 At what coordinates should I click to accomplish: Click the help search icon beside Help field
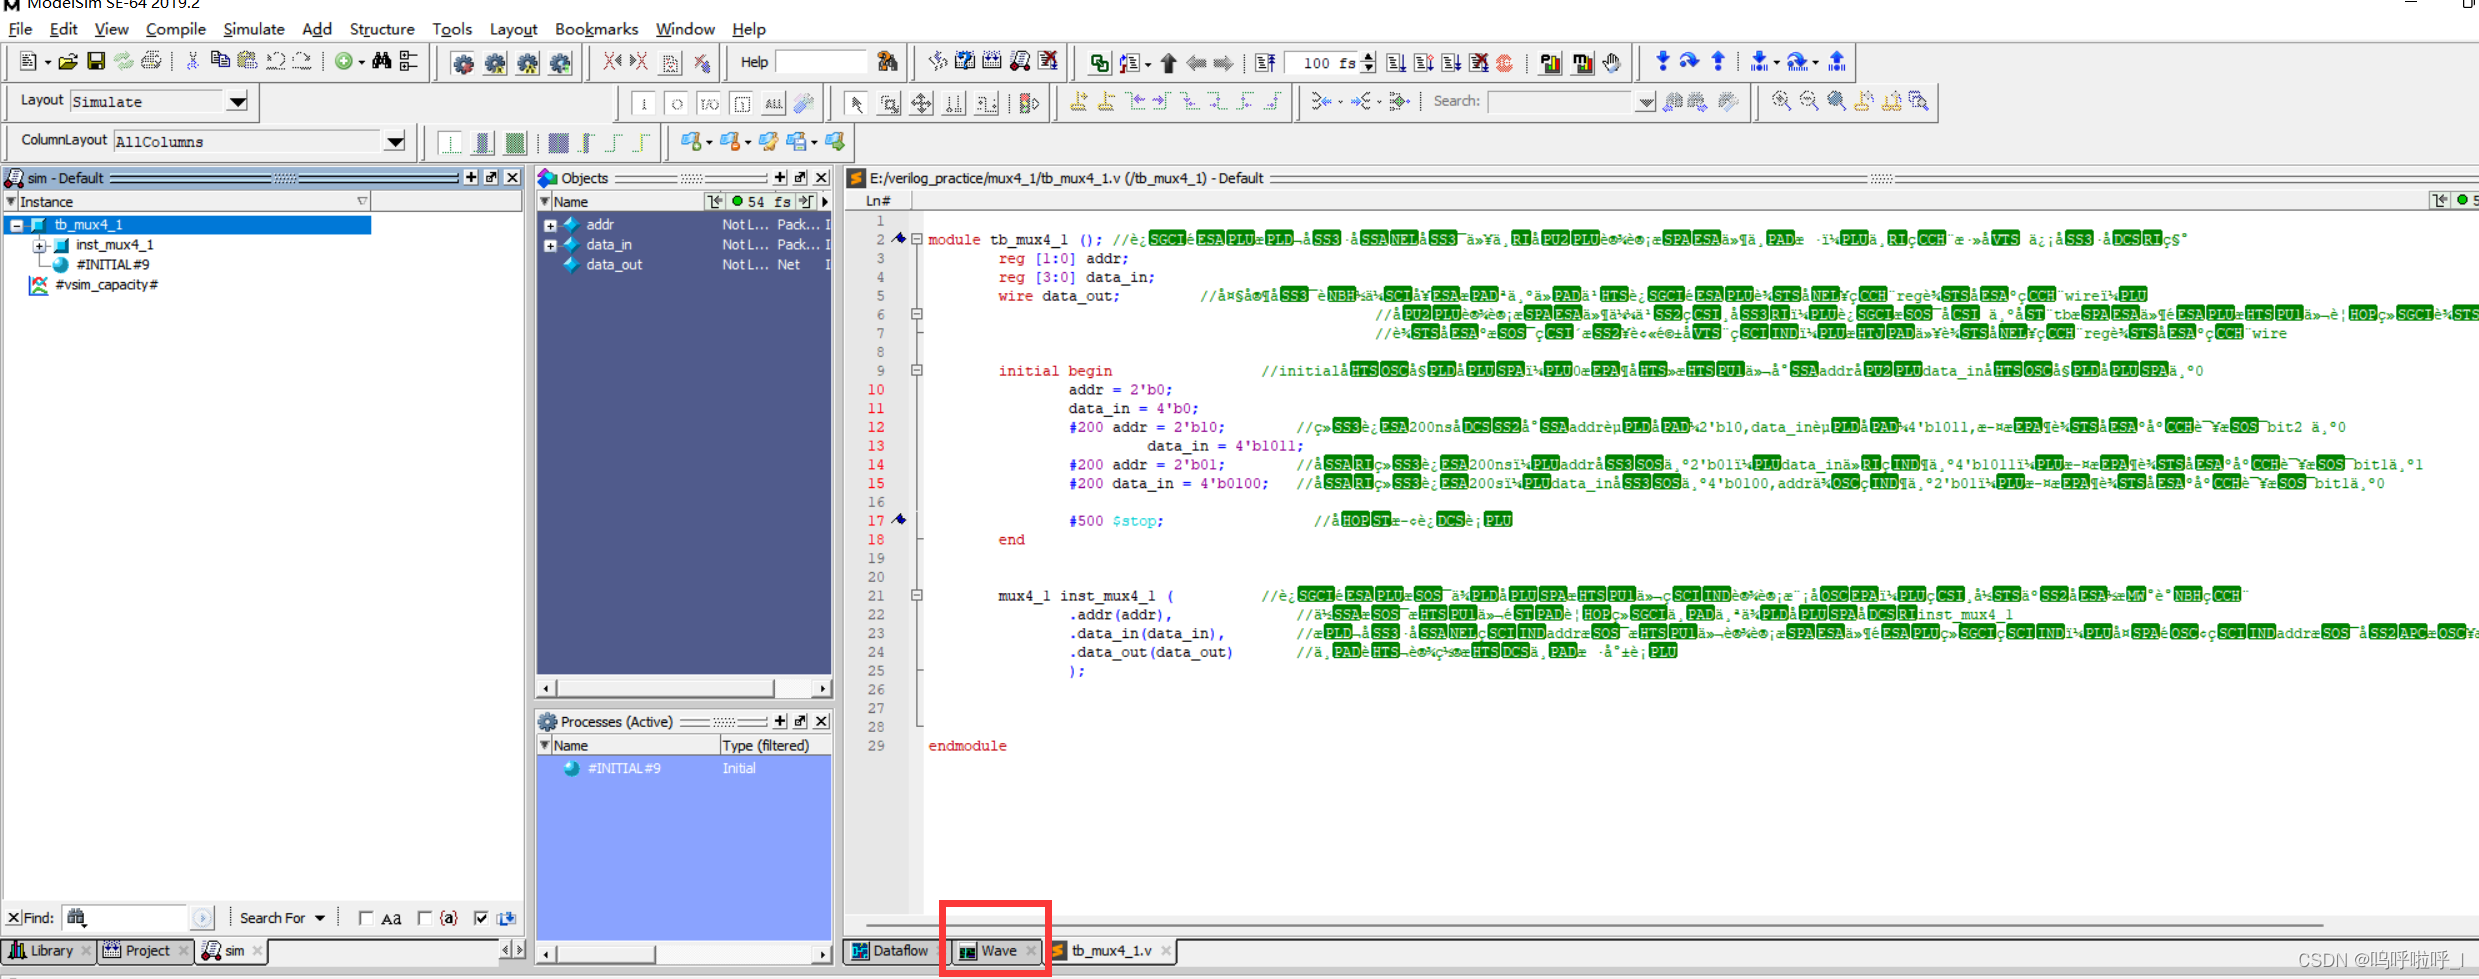[x=887, y=62]
